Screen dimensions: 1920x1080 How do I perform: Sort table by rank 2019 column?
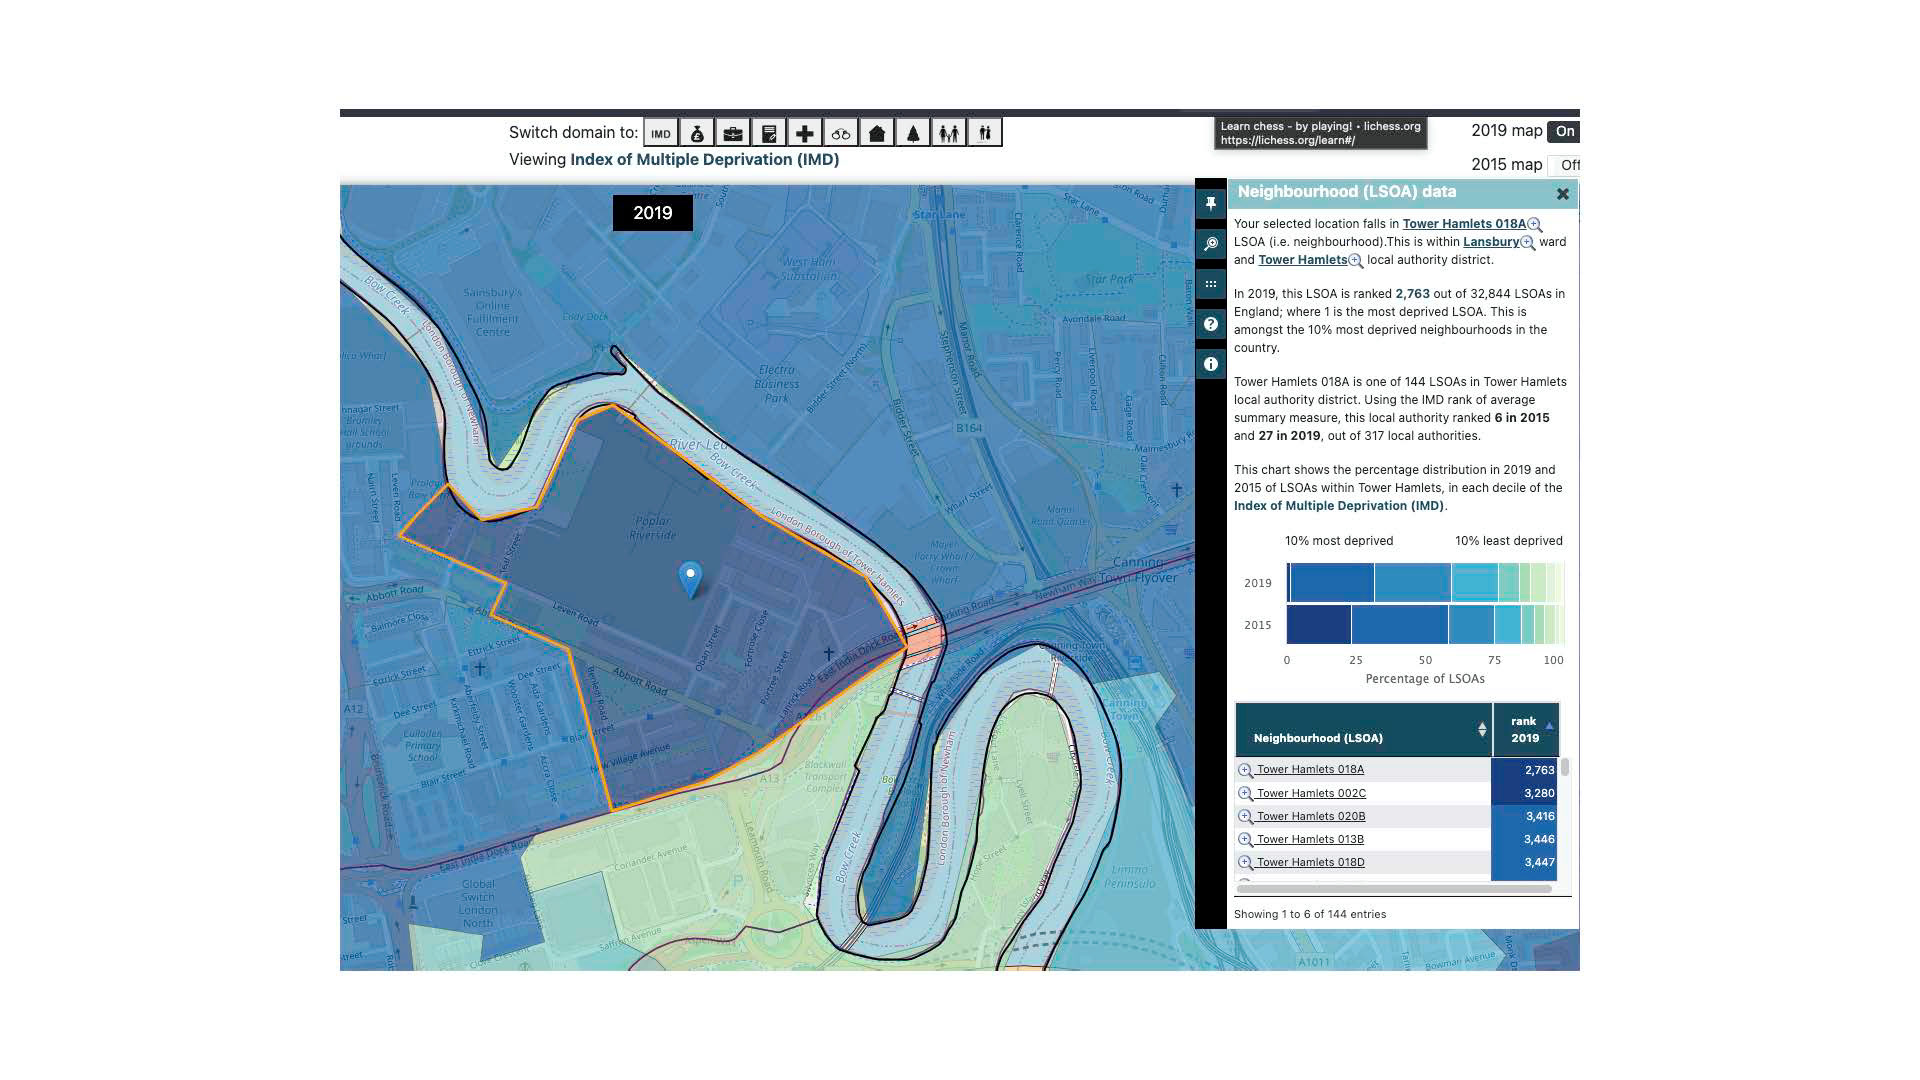(1525, 730)
